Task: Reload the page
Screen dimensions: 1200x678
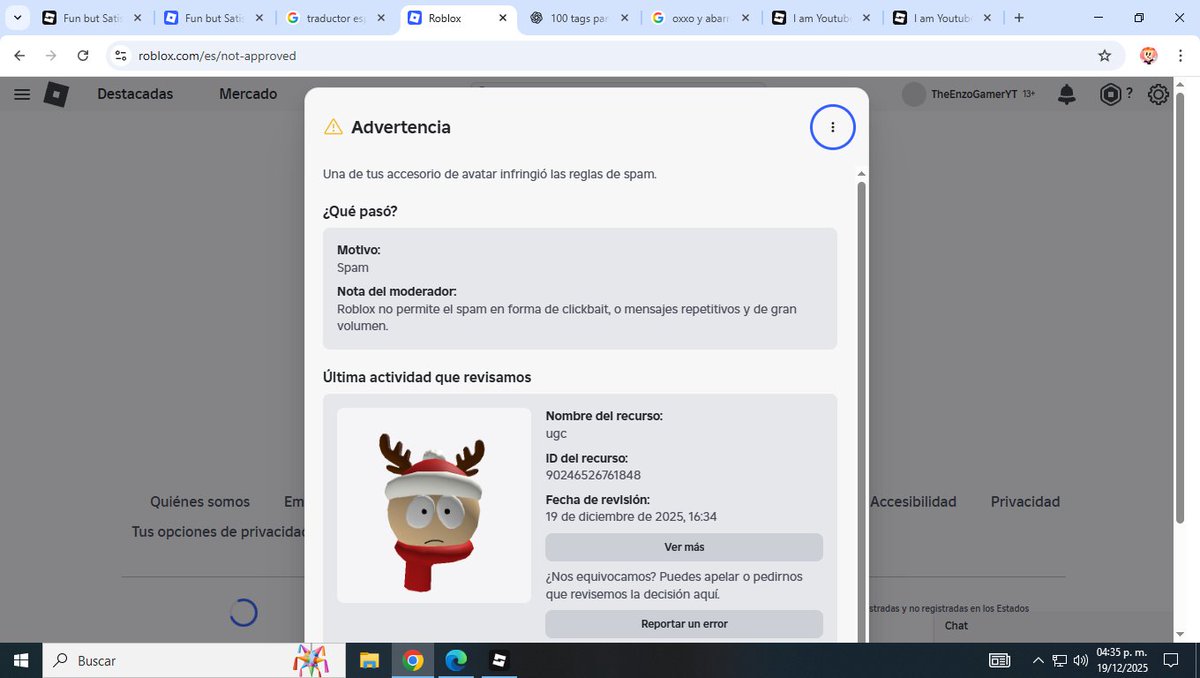Action: 83,56
